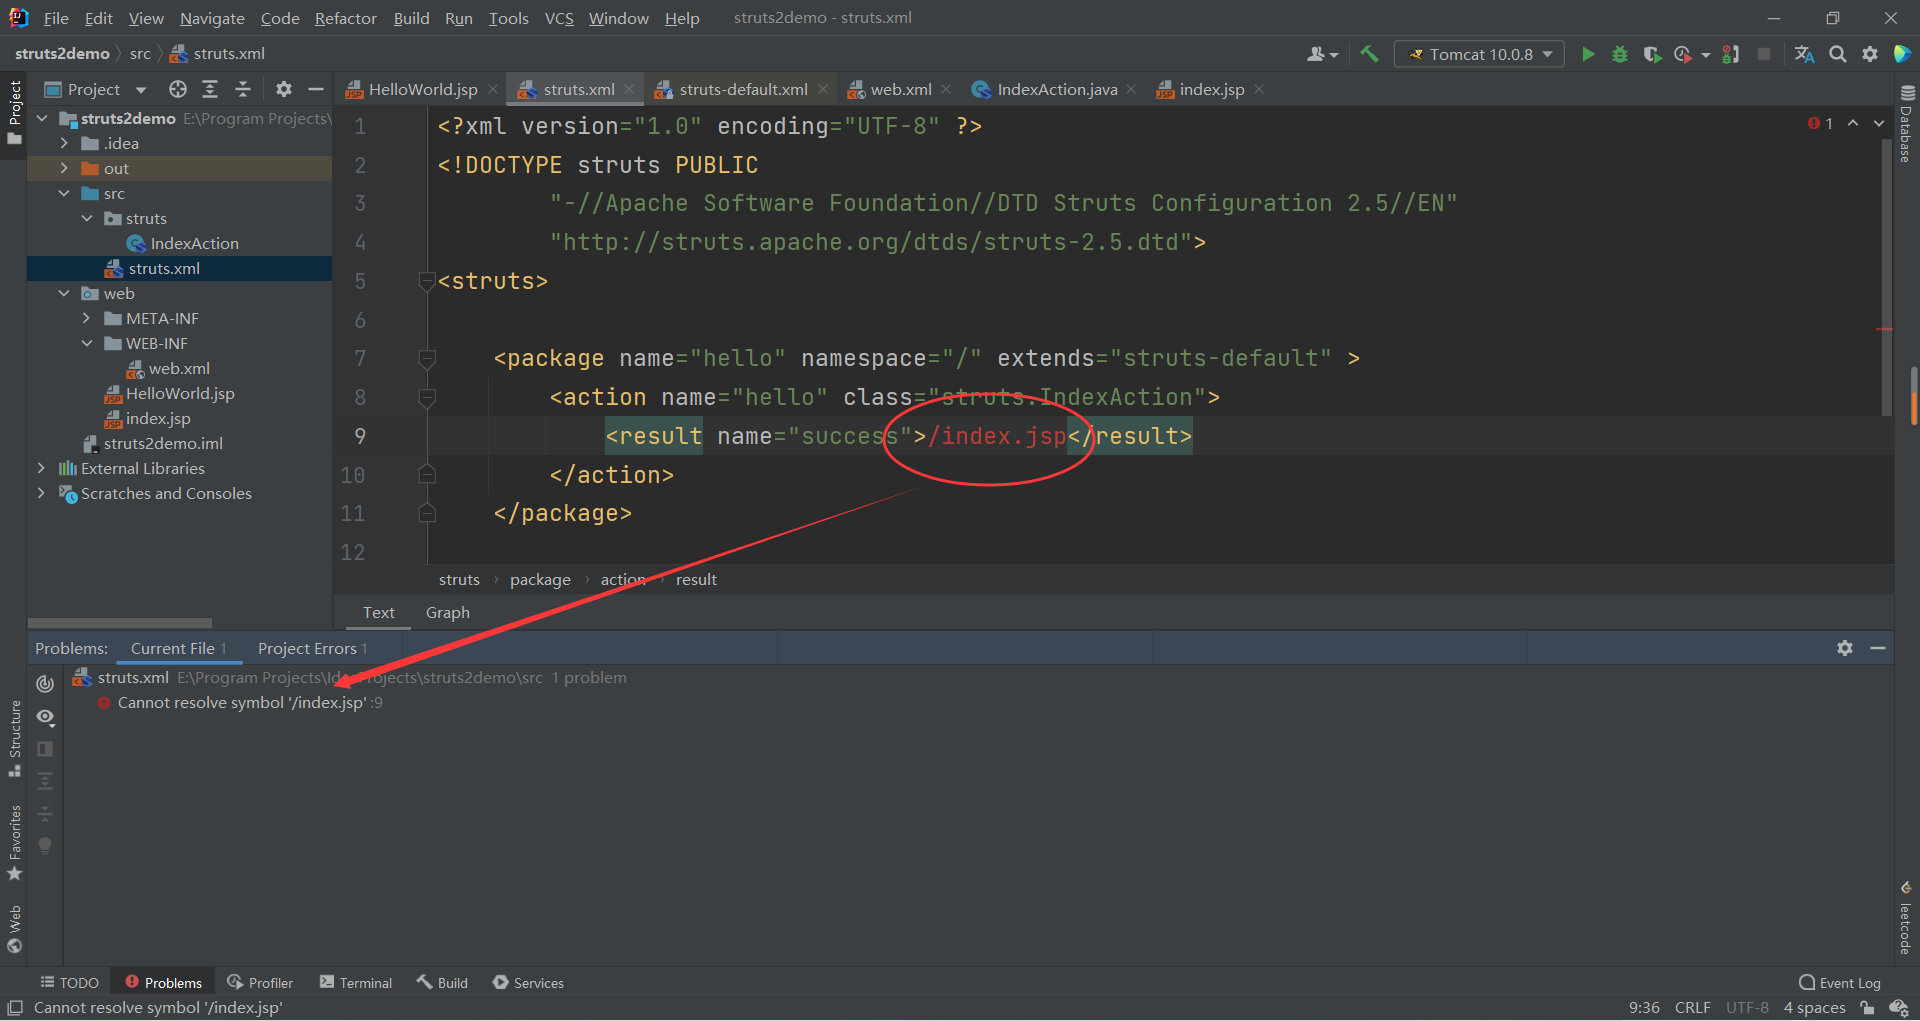Expand the META-INF folder
The height and width of the screenshot is (1021, 1920).
coord(87,318)
